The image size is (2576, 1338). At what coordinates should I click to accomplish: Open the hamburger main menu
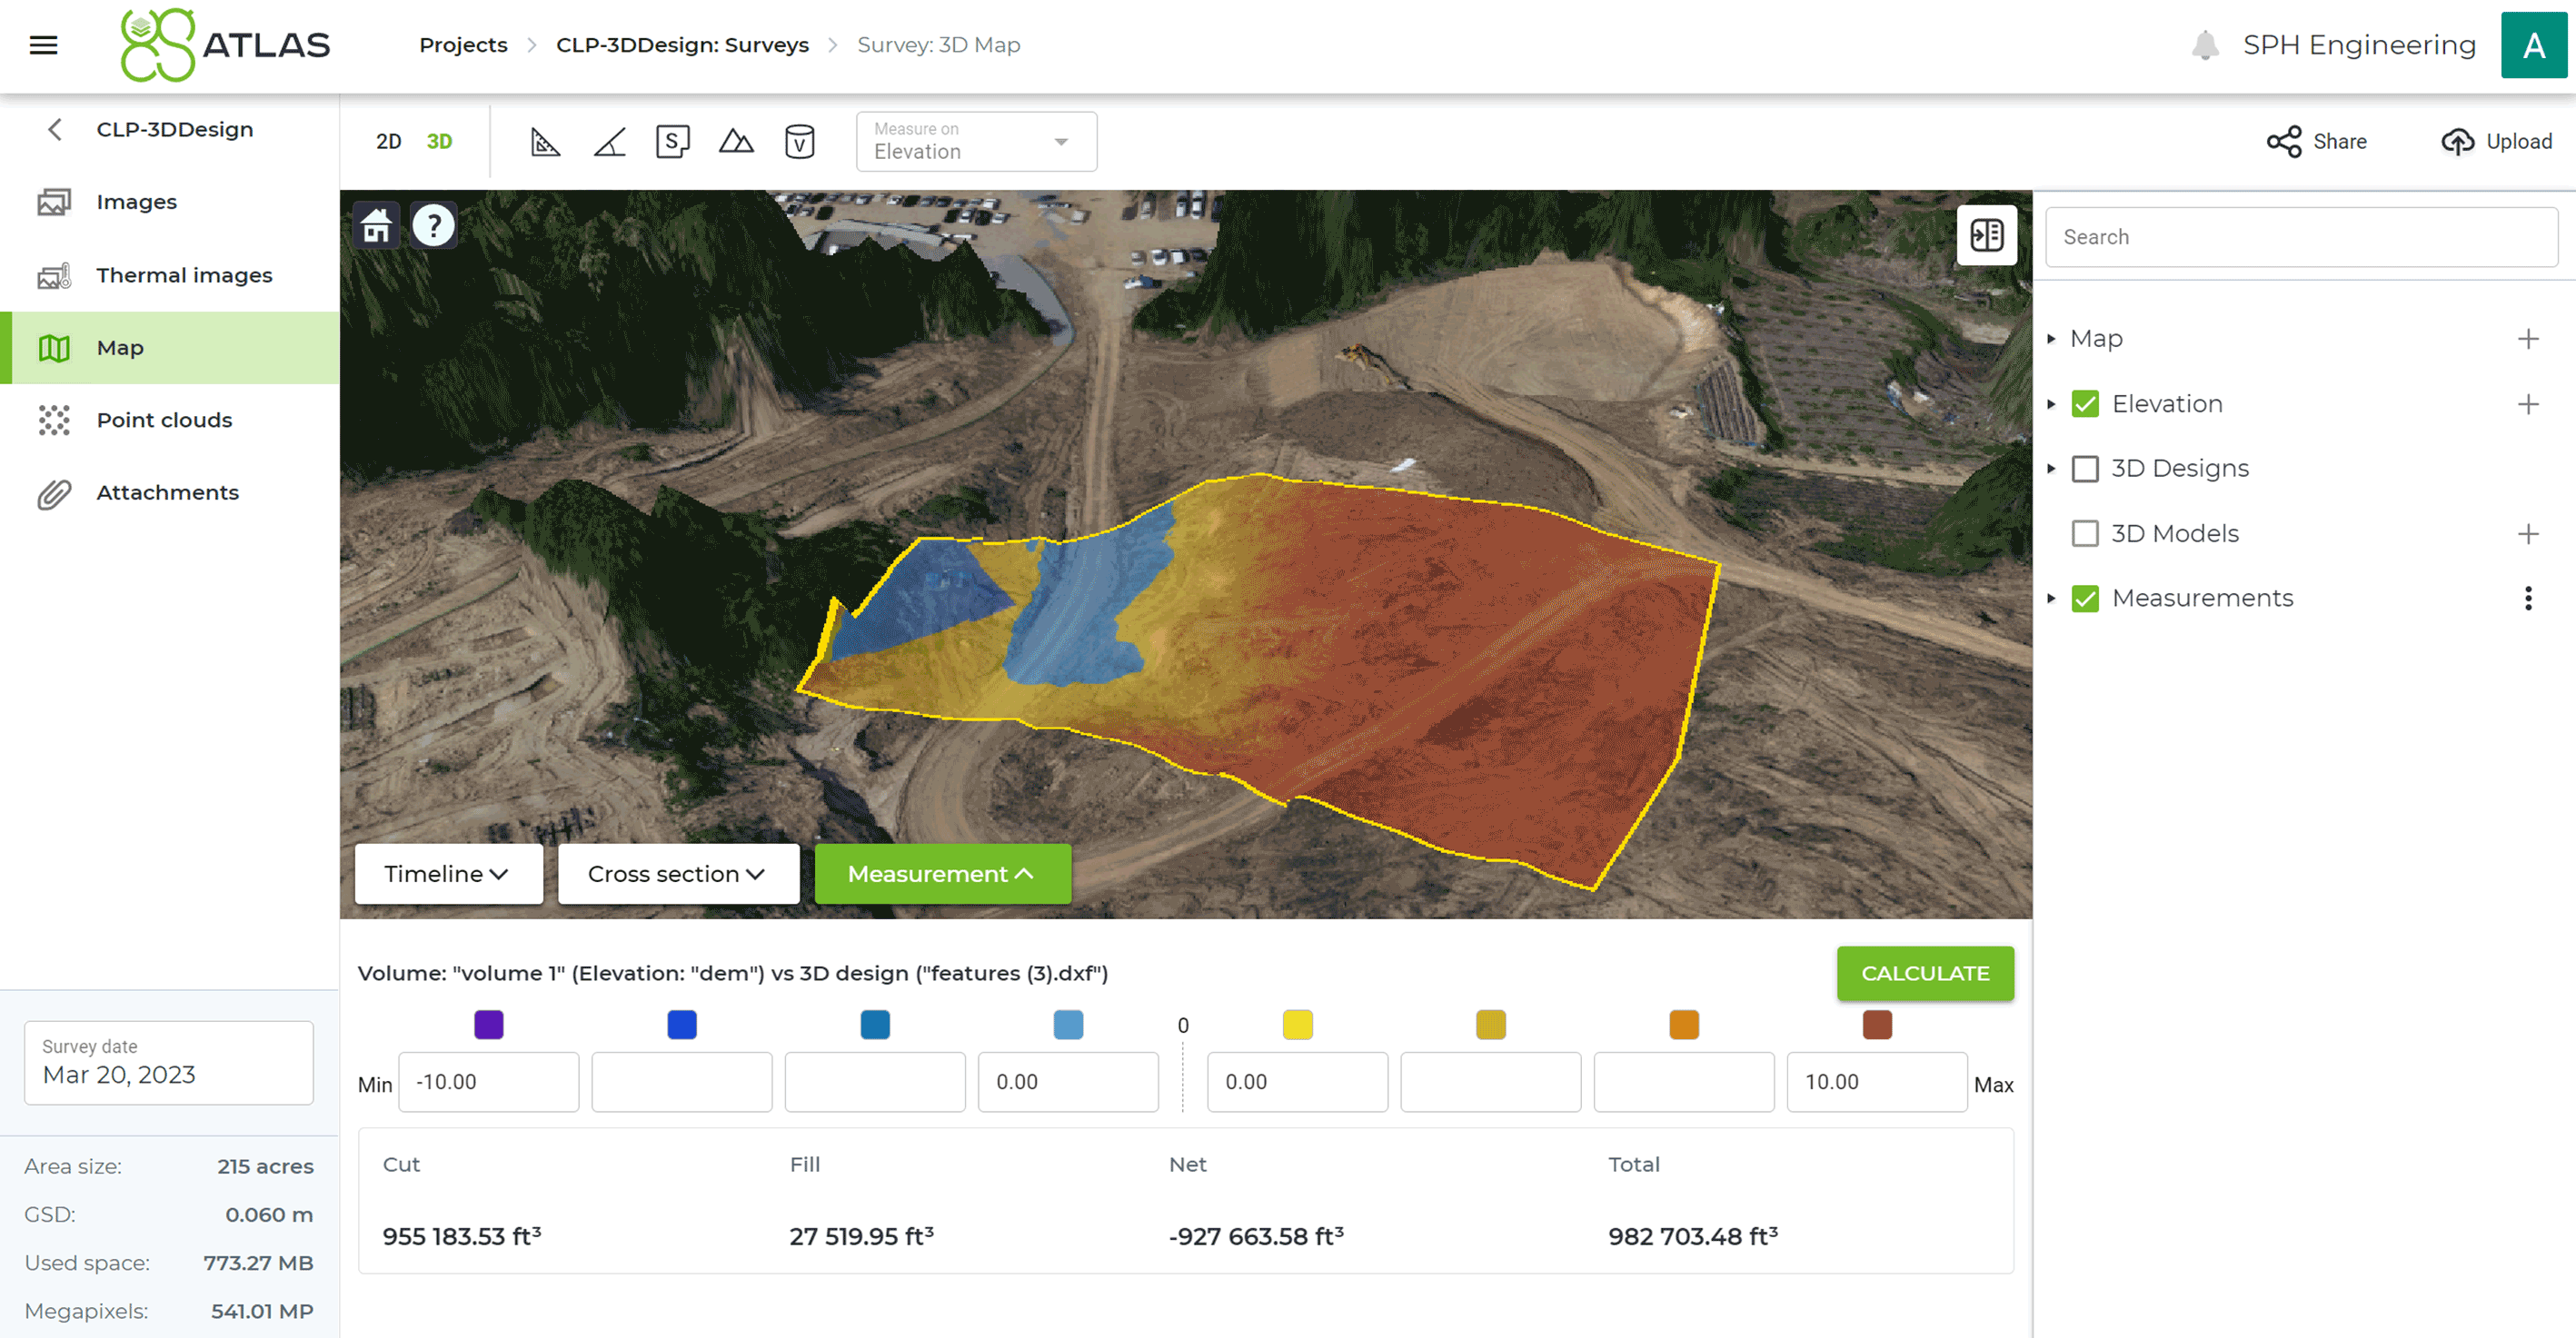[x=43, y=45]
